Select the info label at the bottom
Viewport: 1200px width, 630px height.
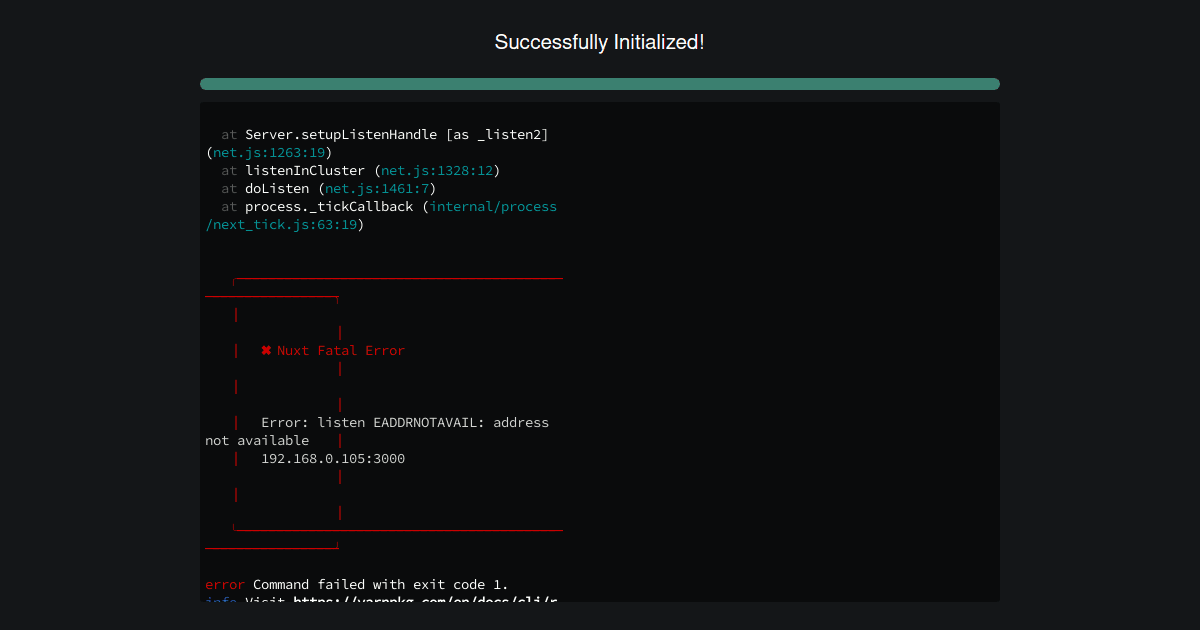219,601
